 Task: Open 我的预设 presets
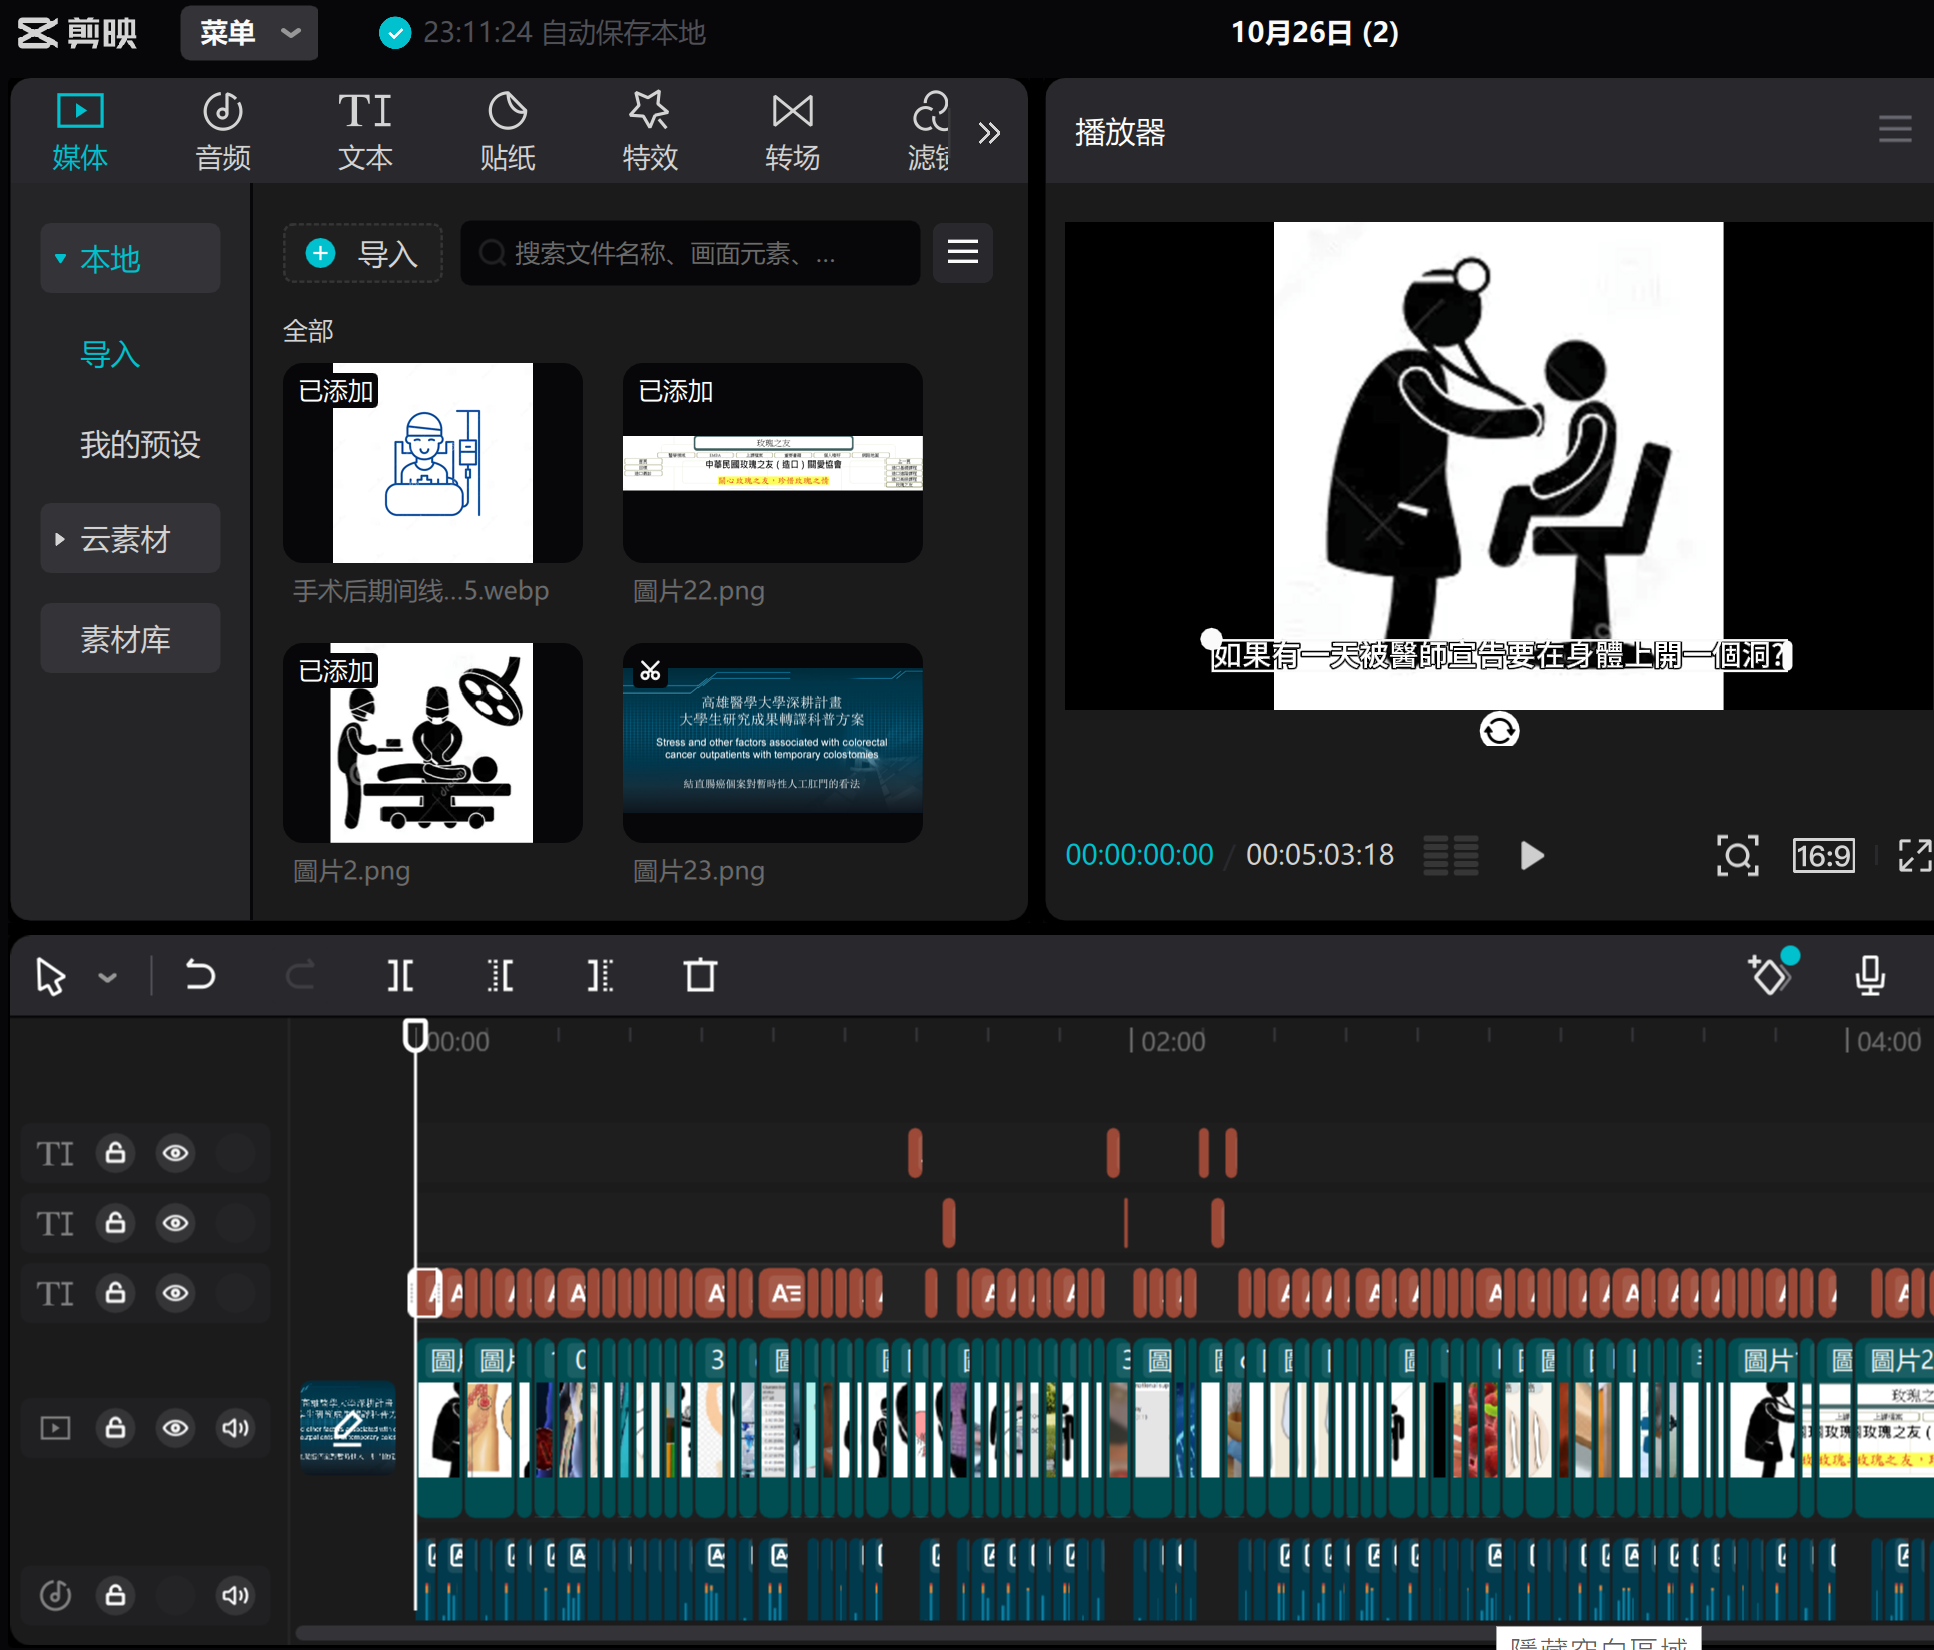click(140, 444)
